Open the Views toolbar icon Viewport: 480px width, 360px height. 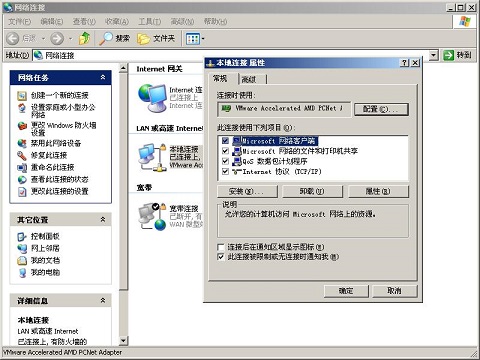coord(193,39)
